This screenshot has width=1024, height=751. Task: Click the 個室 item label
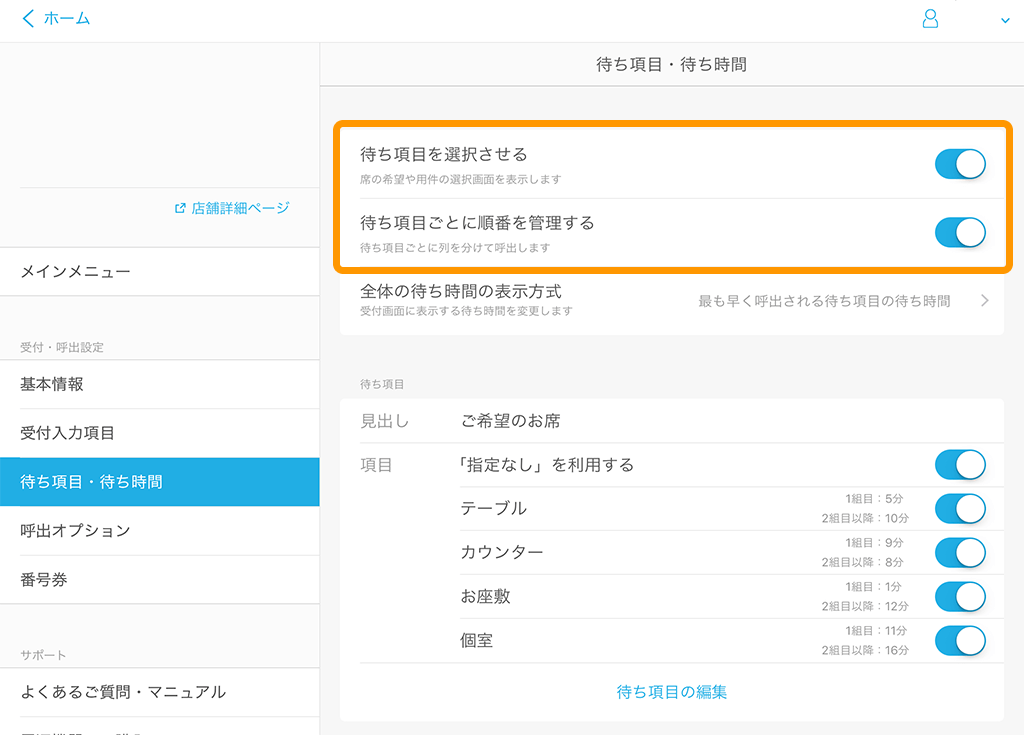476,641
